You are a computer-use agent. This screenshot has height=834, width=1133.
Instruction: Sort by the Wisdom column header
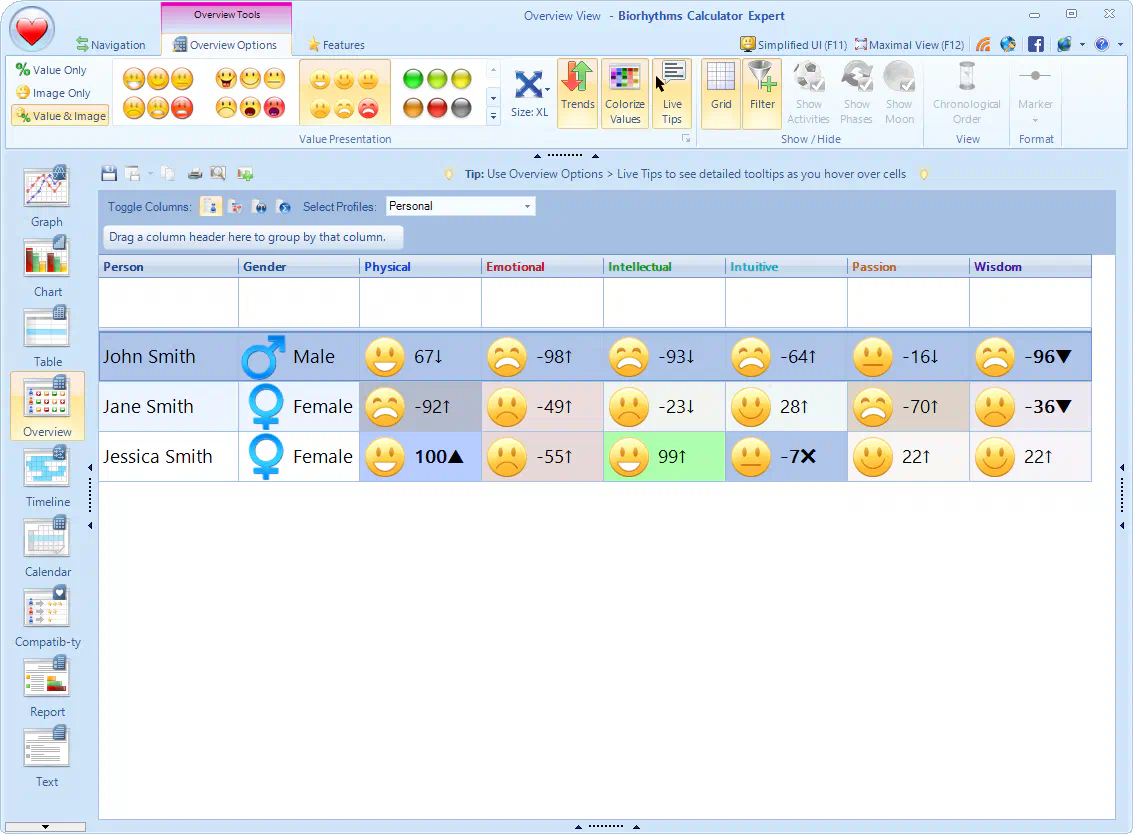point(1030,267)
